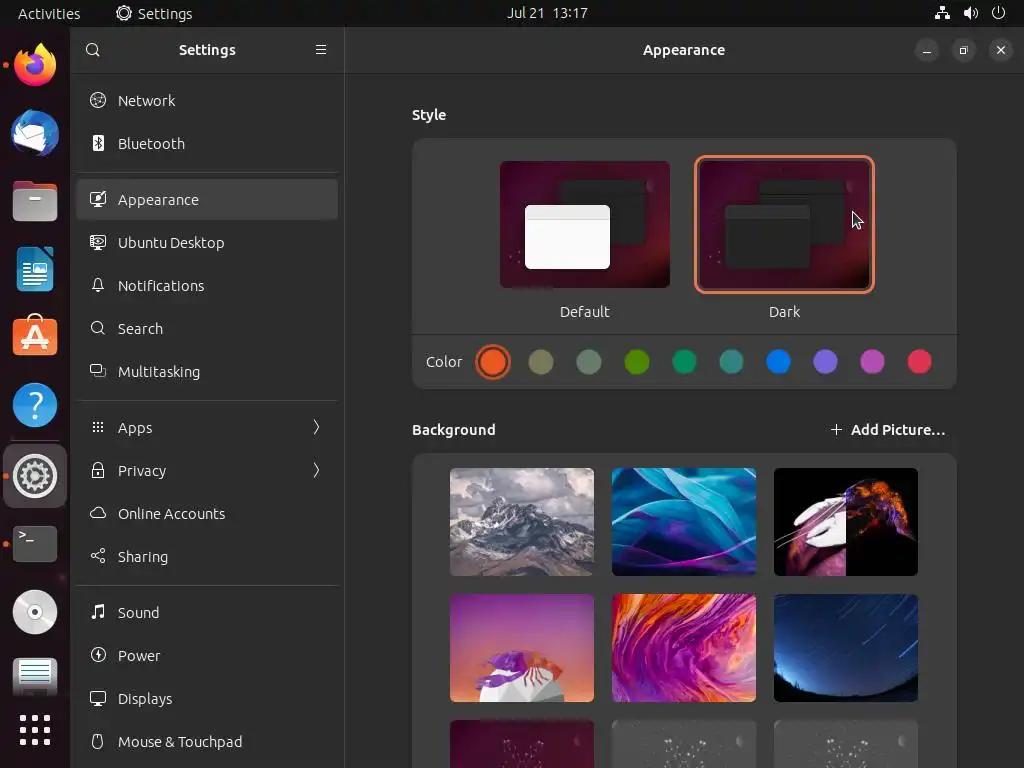
Task: Choose the blue accent color
Action: [778, 362]
